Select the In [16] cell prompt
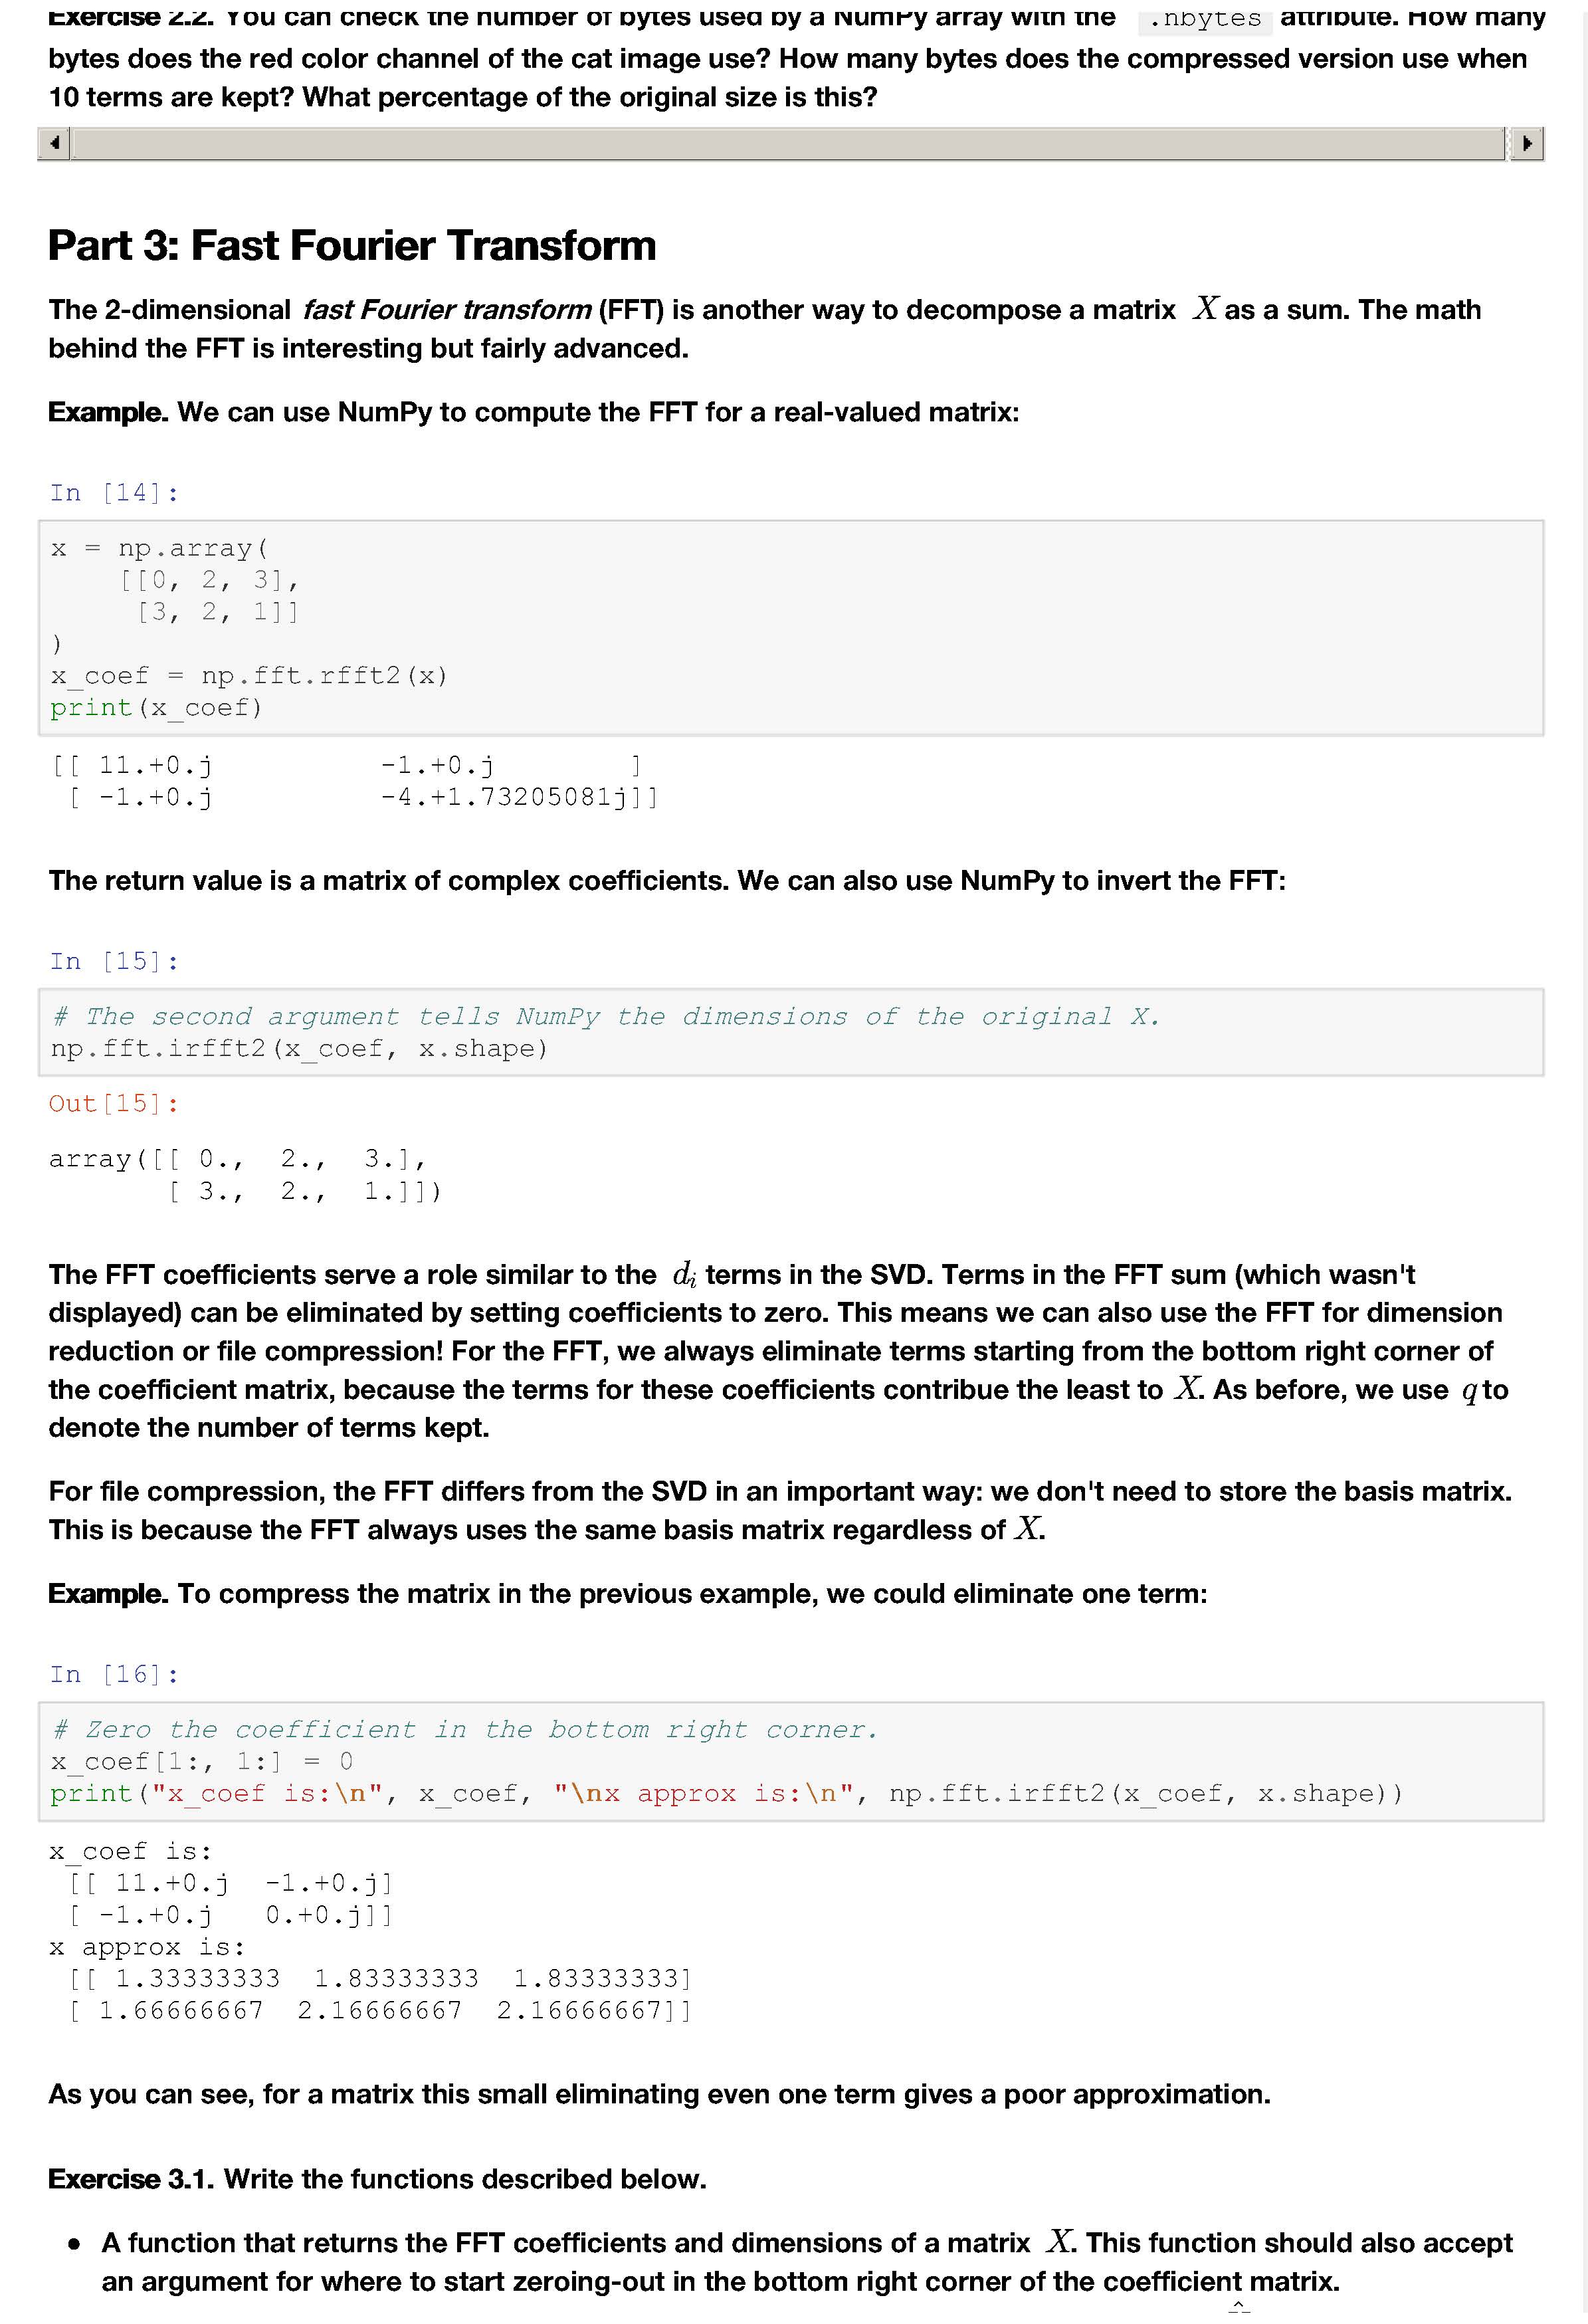Viewport: 1588px width, 2324px height. click(x=114, y=1674)
